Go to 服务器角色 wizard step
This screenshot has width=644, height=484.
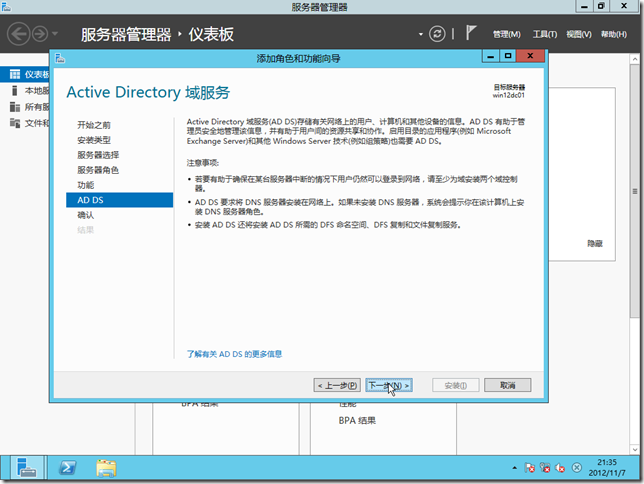click(x=98, y=170)
